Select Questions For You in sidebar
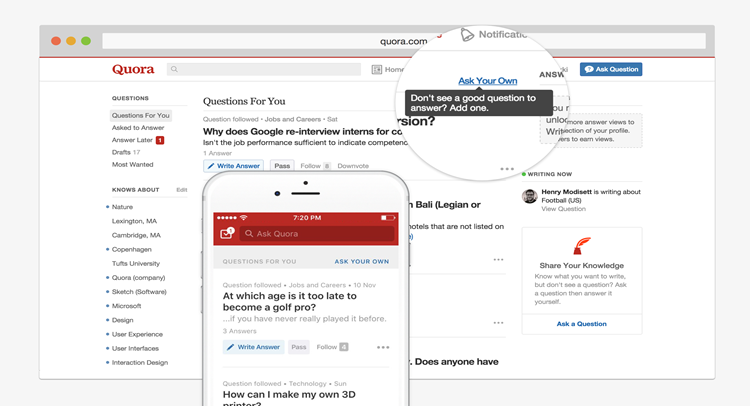The height and width of the screenshot is (406, 750). tap(140, 116)
